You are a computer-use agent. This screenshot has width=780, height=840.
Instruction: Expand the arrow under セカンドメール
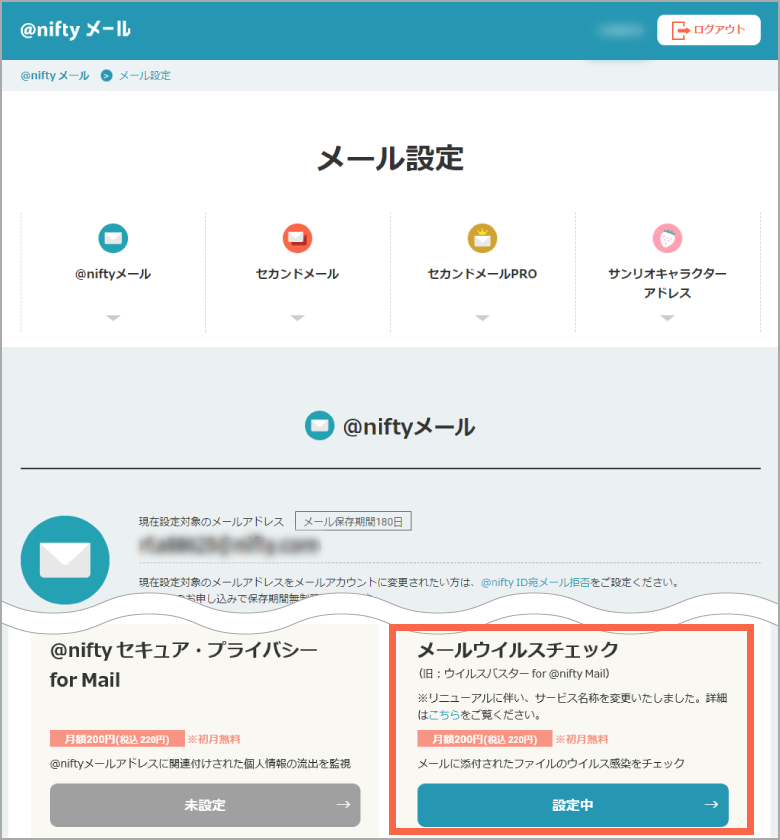[x=297, y=318]
